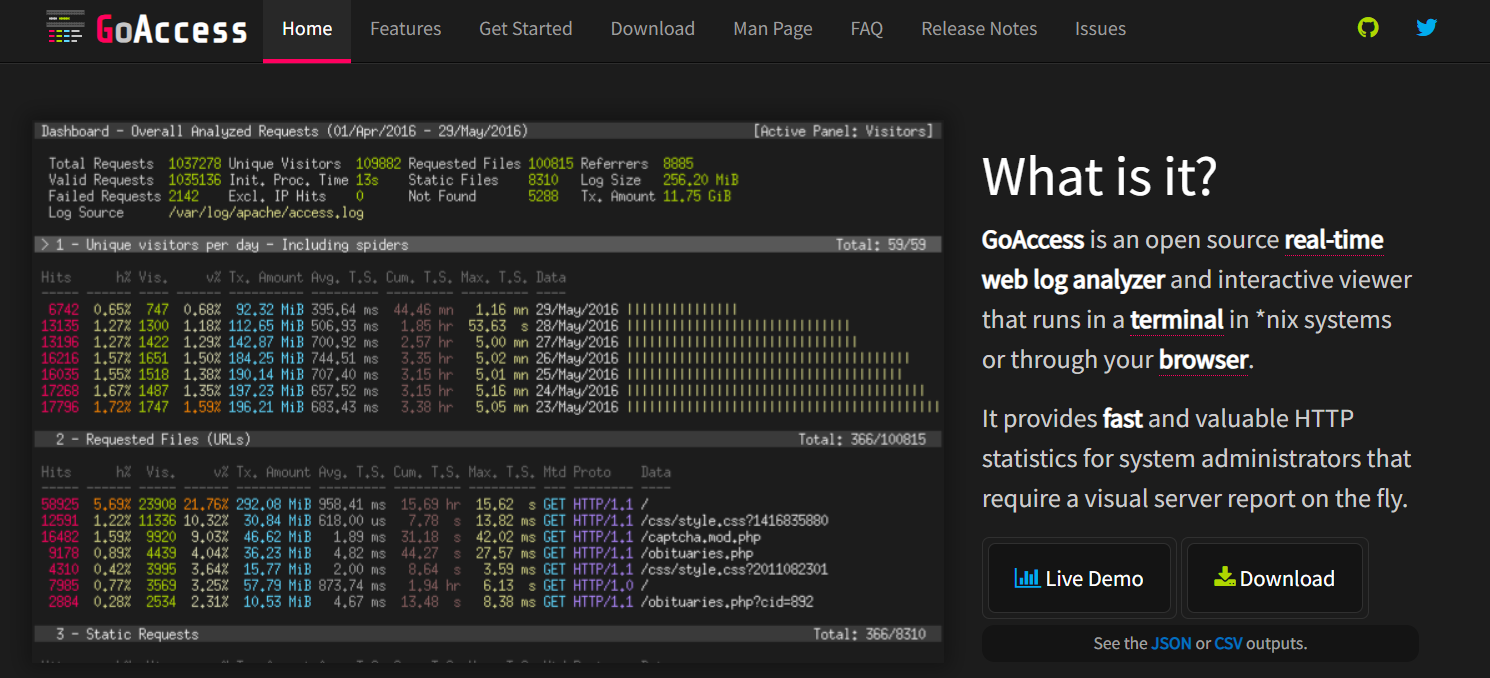Image resolution: width=1490 pixels, height=678 pixels.
Task: Click the Total Requests value 1037278
Action: tap(194, 164)
